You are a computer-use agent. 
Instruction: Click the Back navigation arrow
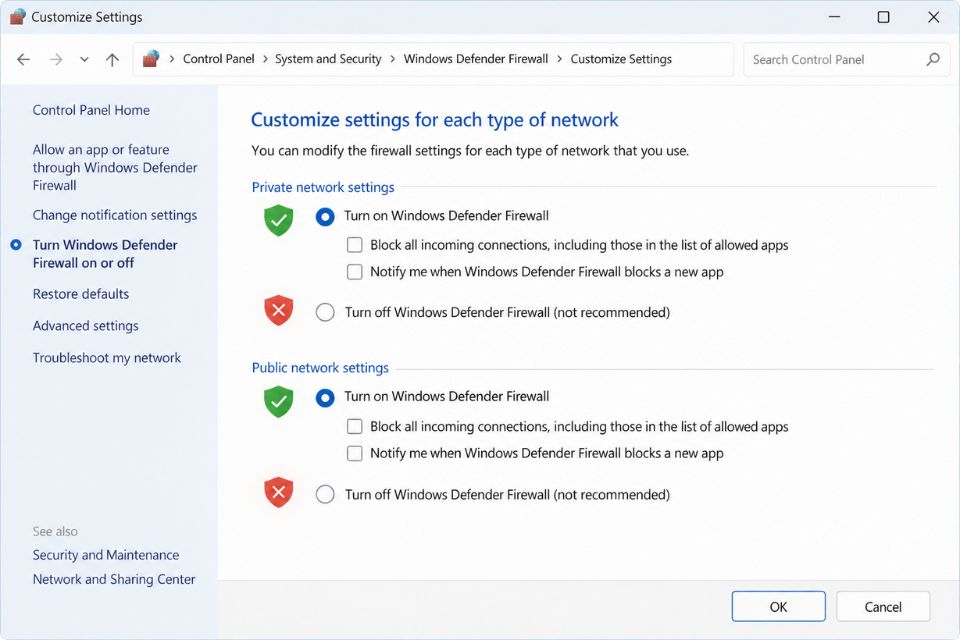[23, 59]
